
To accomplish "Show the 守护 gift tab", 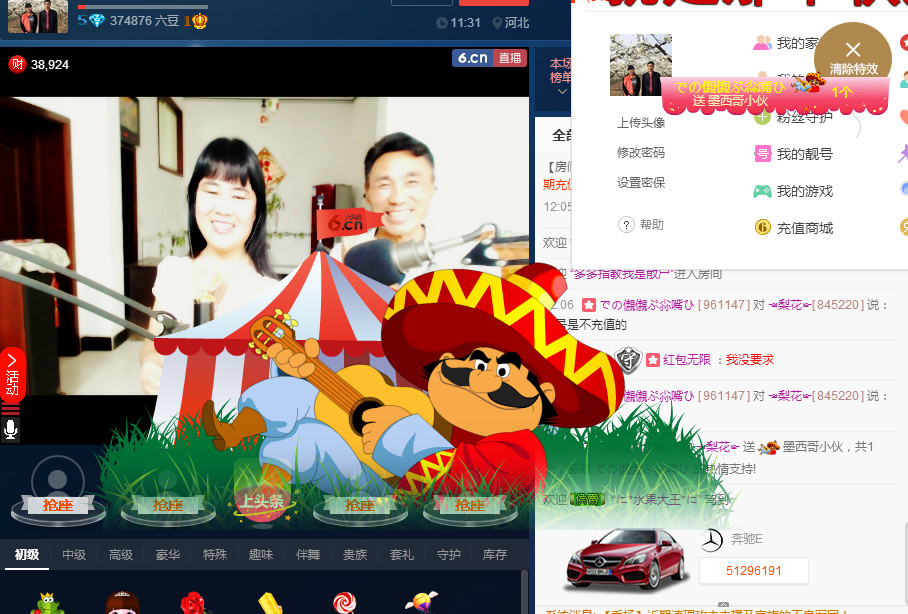I will coord(448,554).
